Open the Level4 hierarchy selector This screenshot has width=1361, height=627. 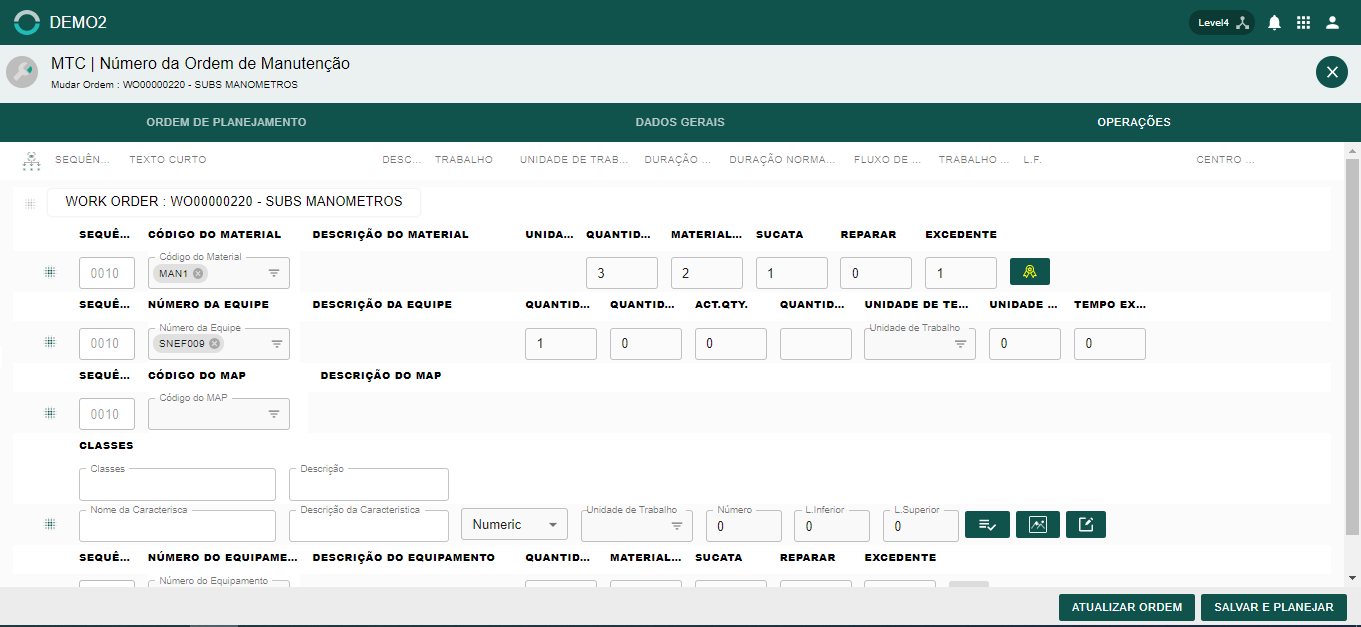[1221, 22]
